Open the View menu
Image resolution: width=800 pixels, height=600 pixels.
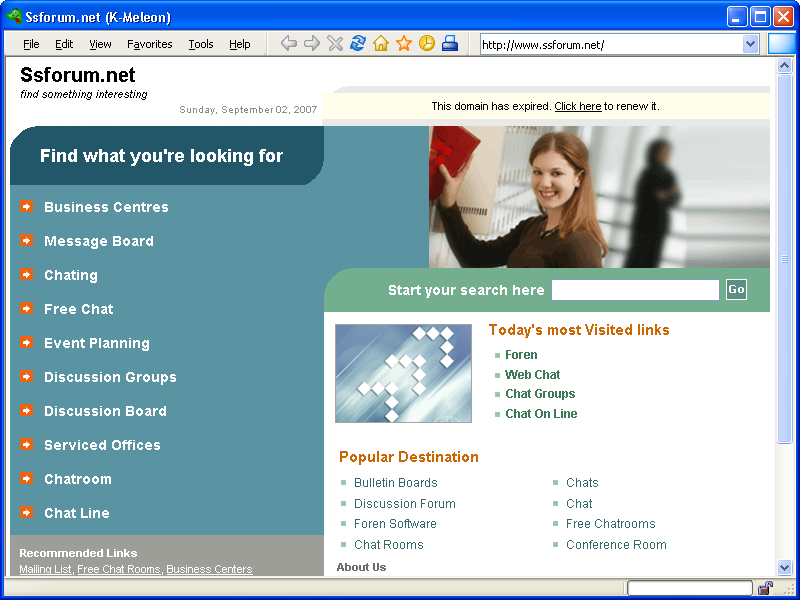(100, 44)
